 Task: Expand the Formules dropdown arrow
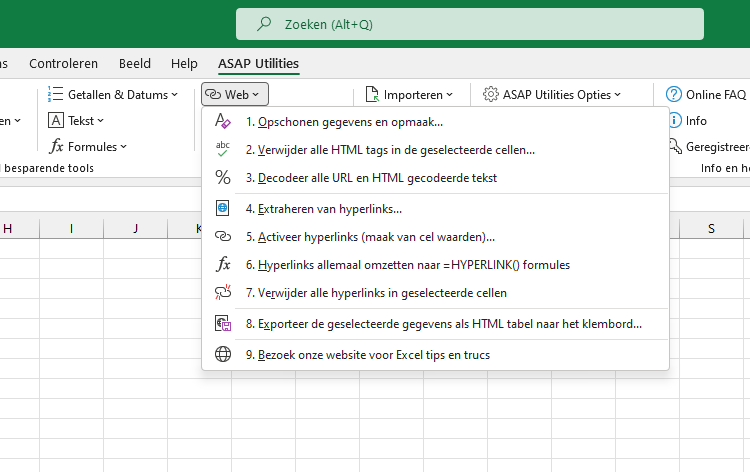click(x=123, y=147)
